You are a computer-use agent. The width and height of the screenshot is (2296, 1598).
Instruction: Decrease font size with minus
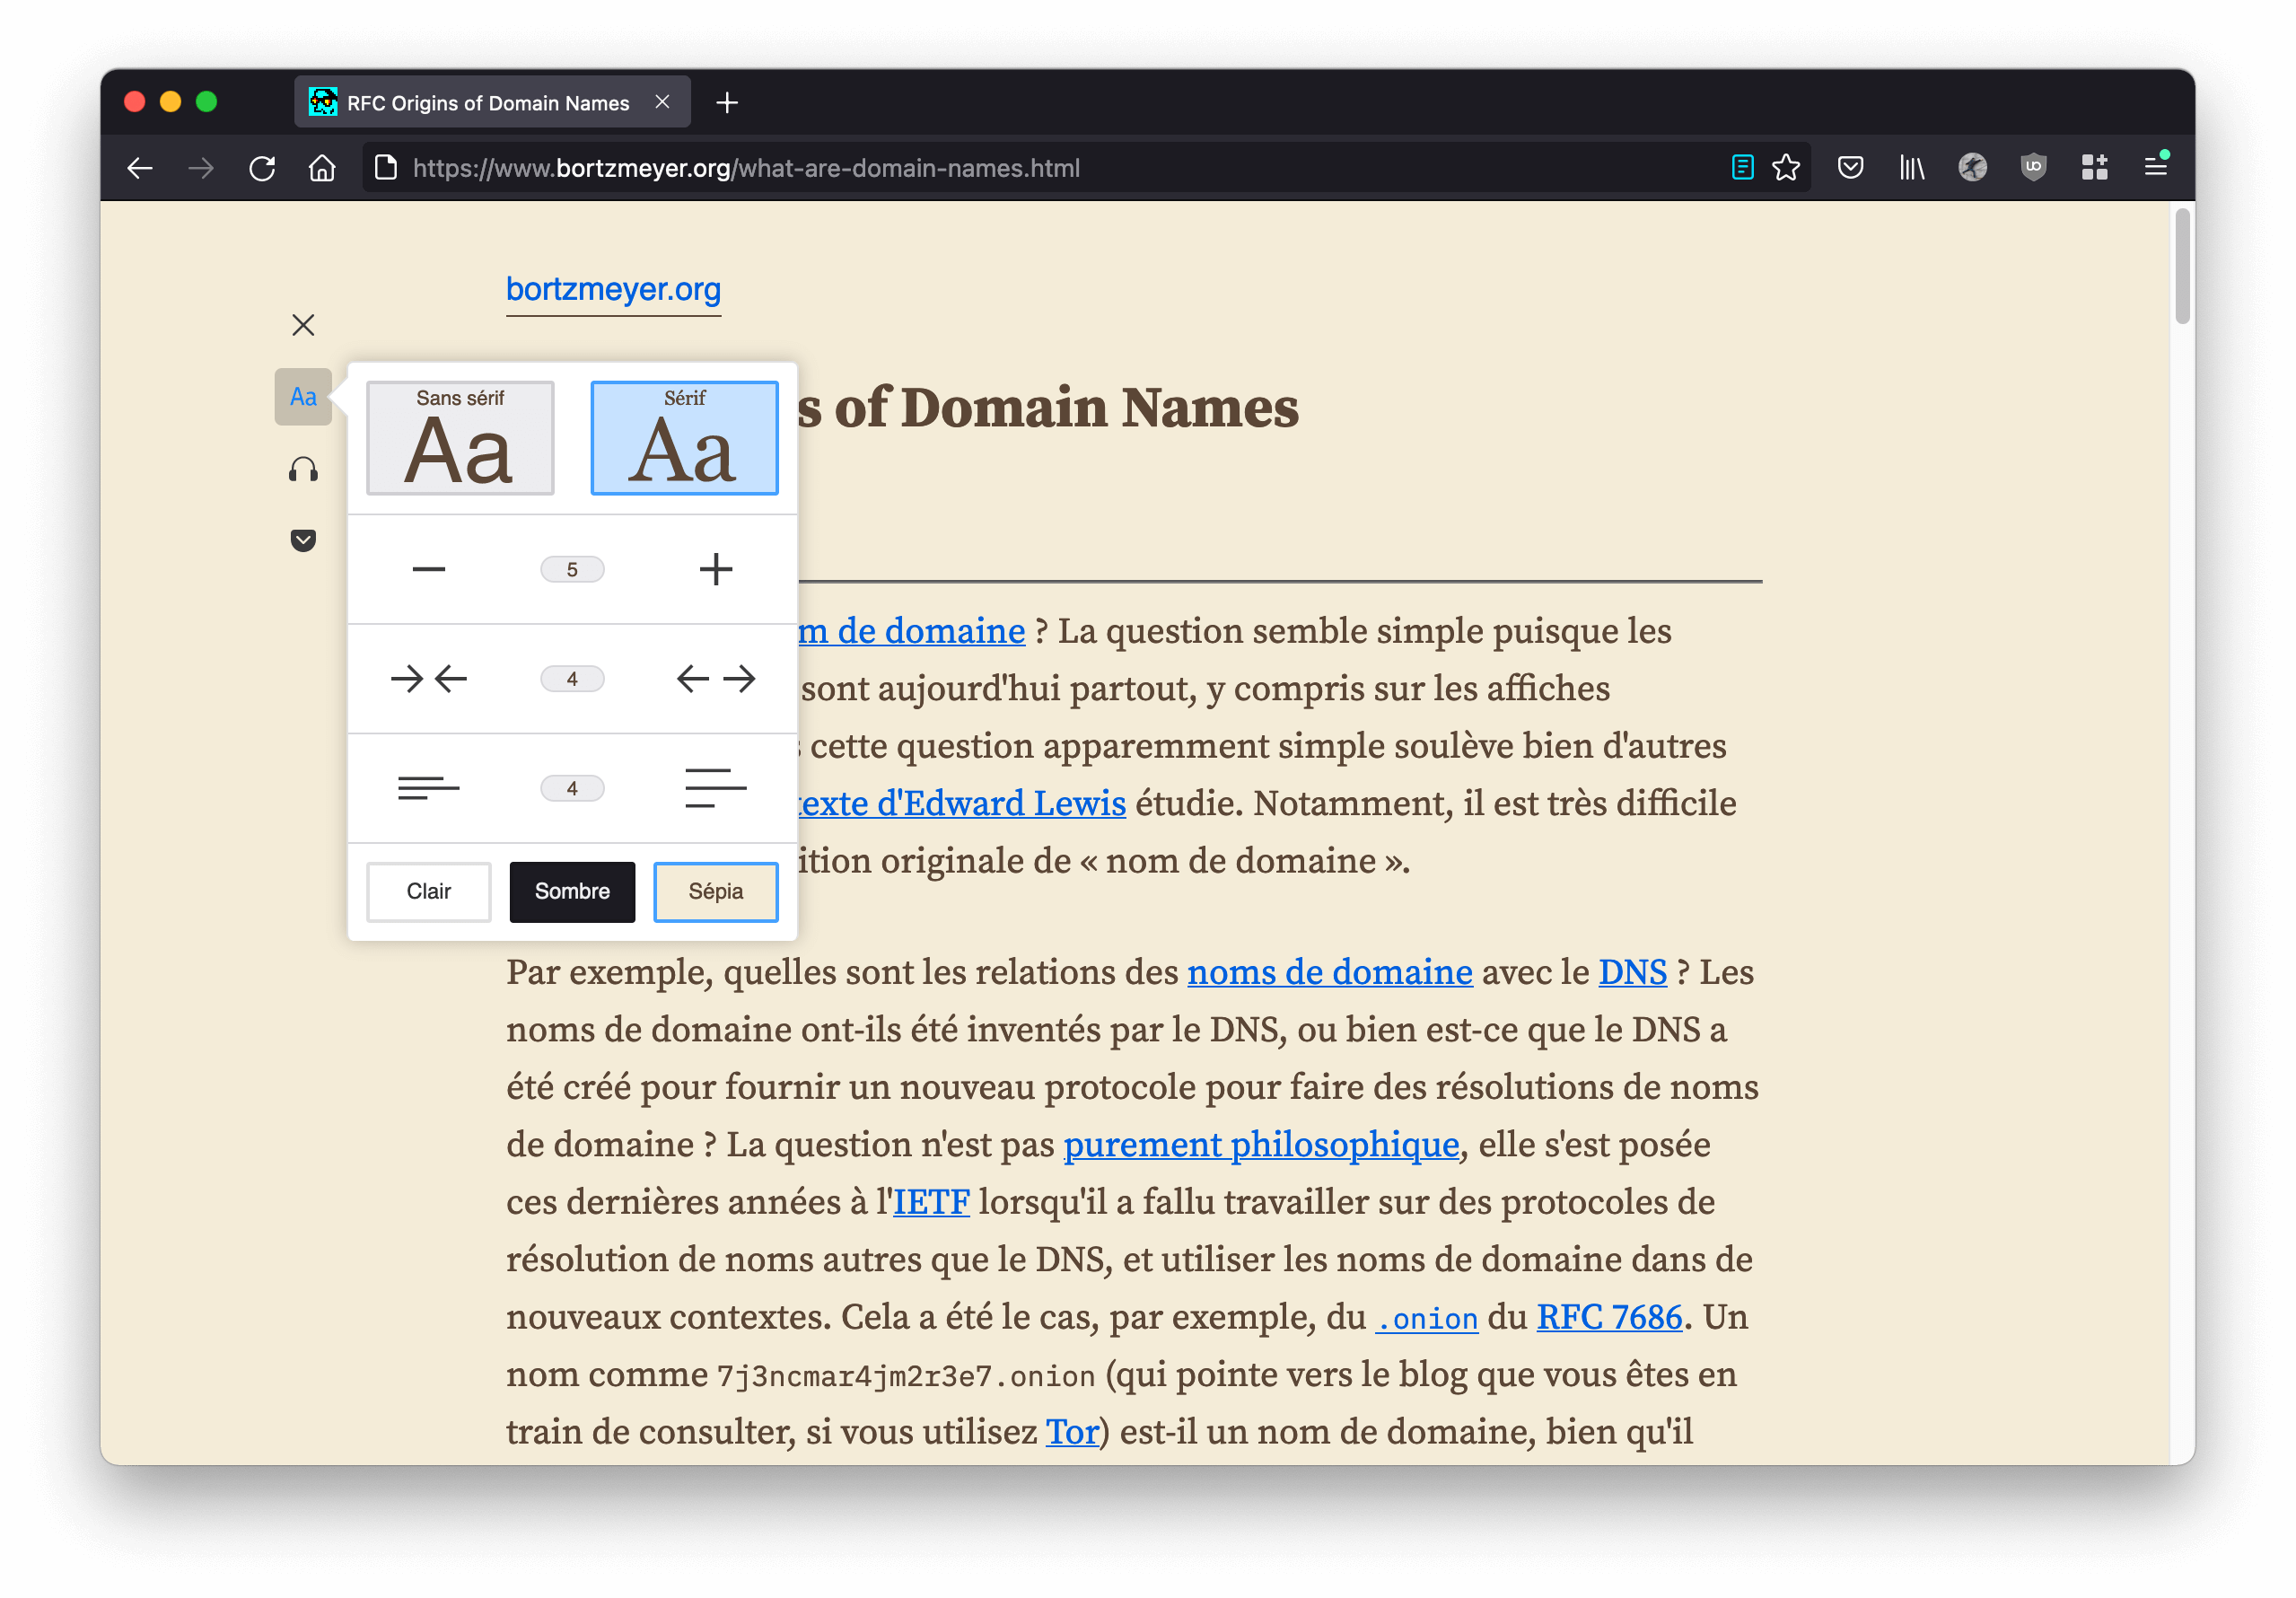pyautogui.click(x=428, y=569)
